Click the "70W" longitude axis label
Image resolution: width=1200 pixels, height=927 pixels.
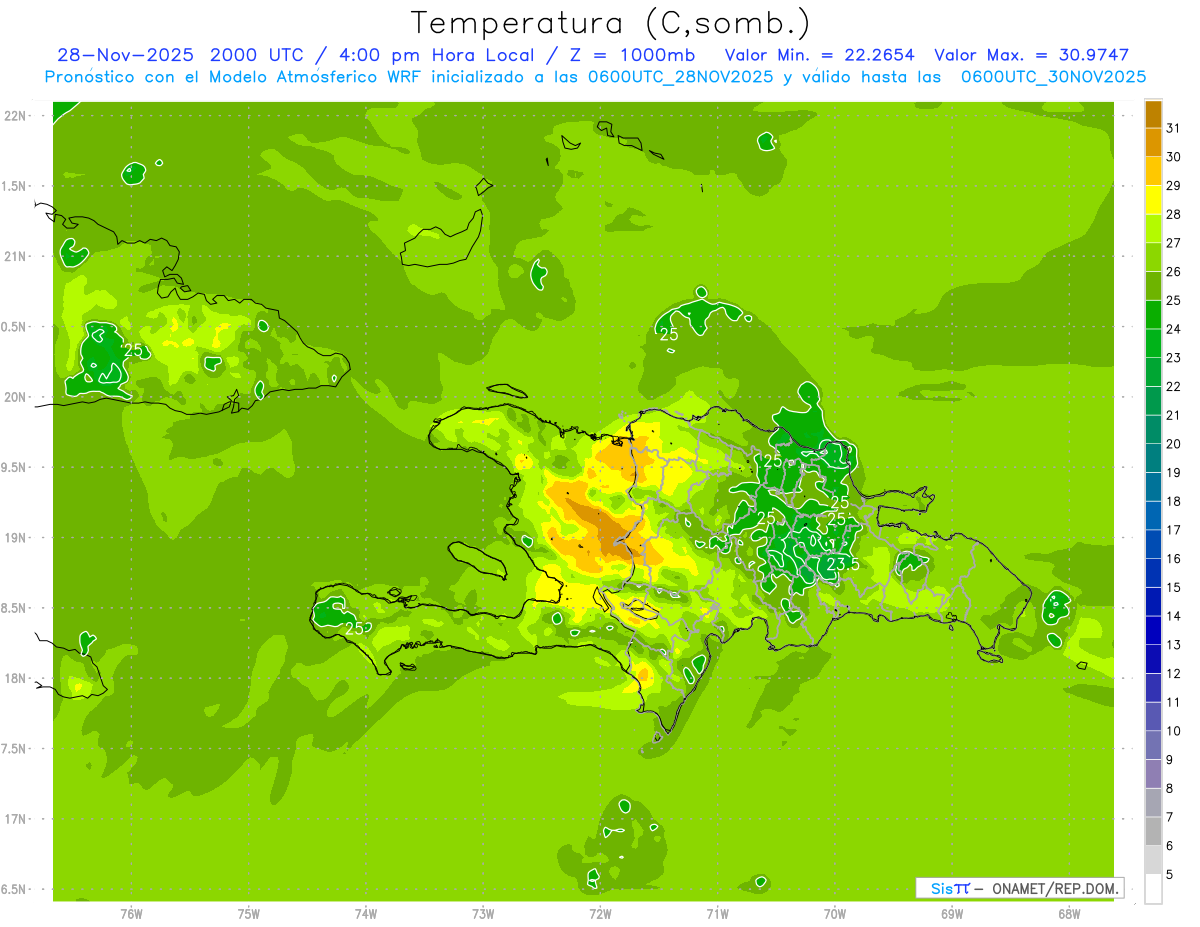click(835, 914)
